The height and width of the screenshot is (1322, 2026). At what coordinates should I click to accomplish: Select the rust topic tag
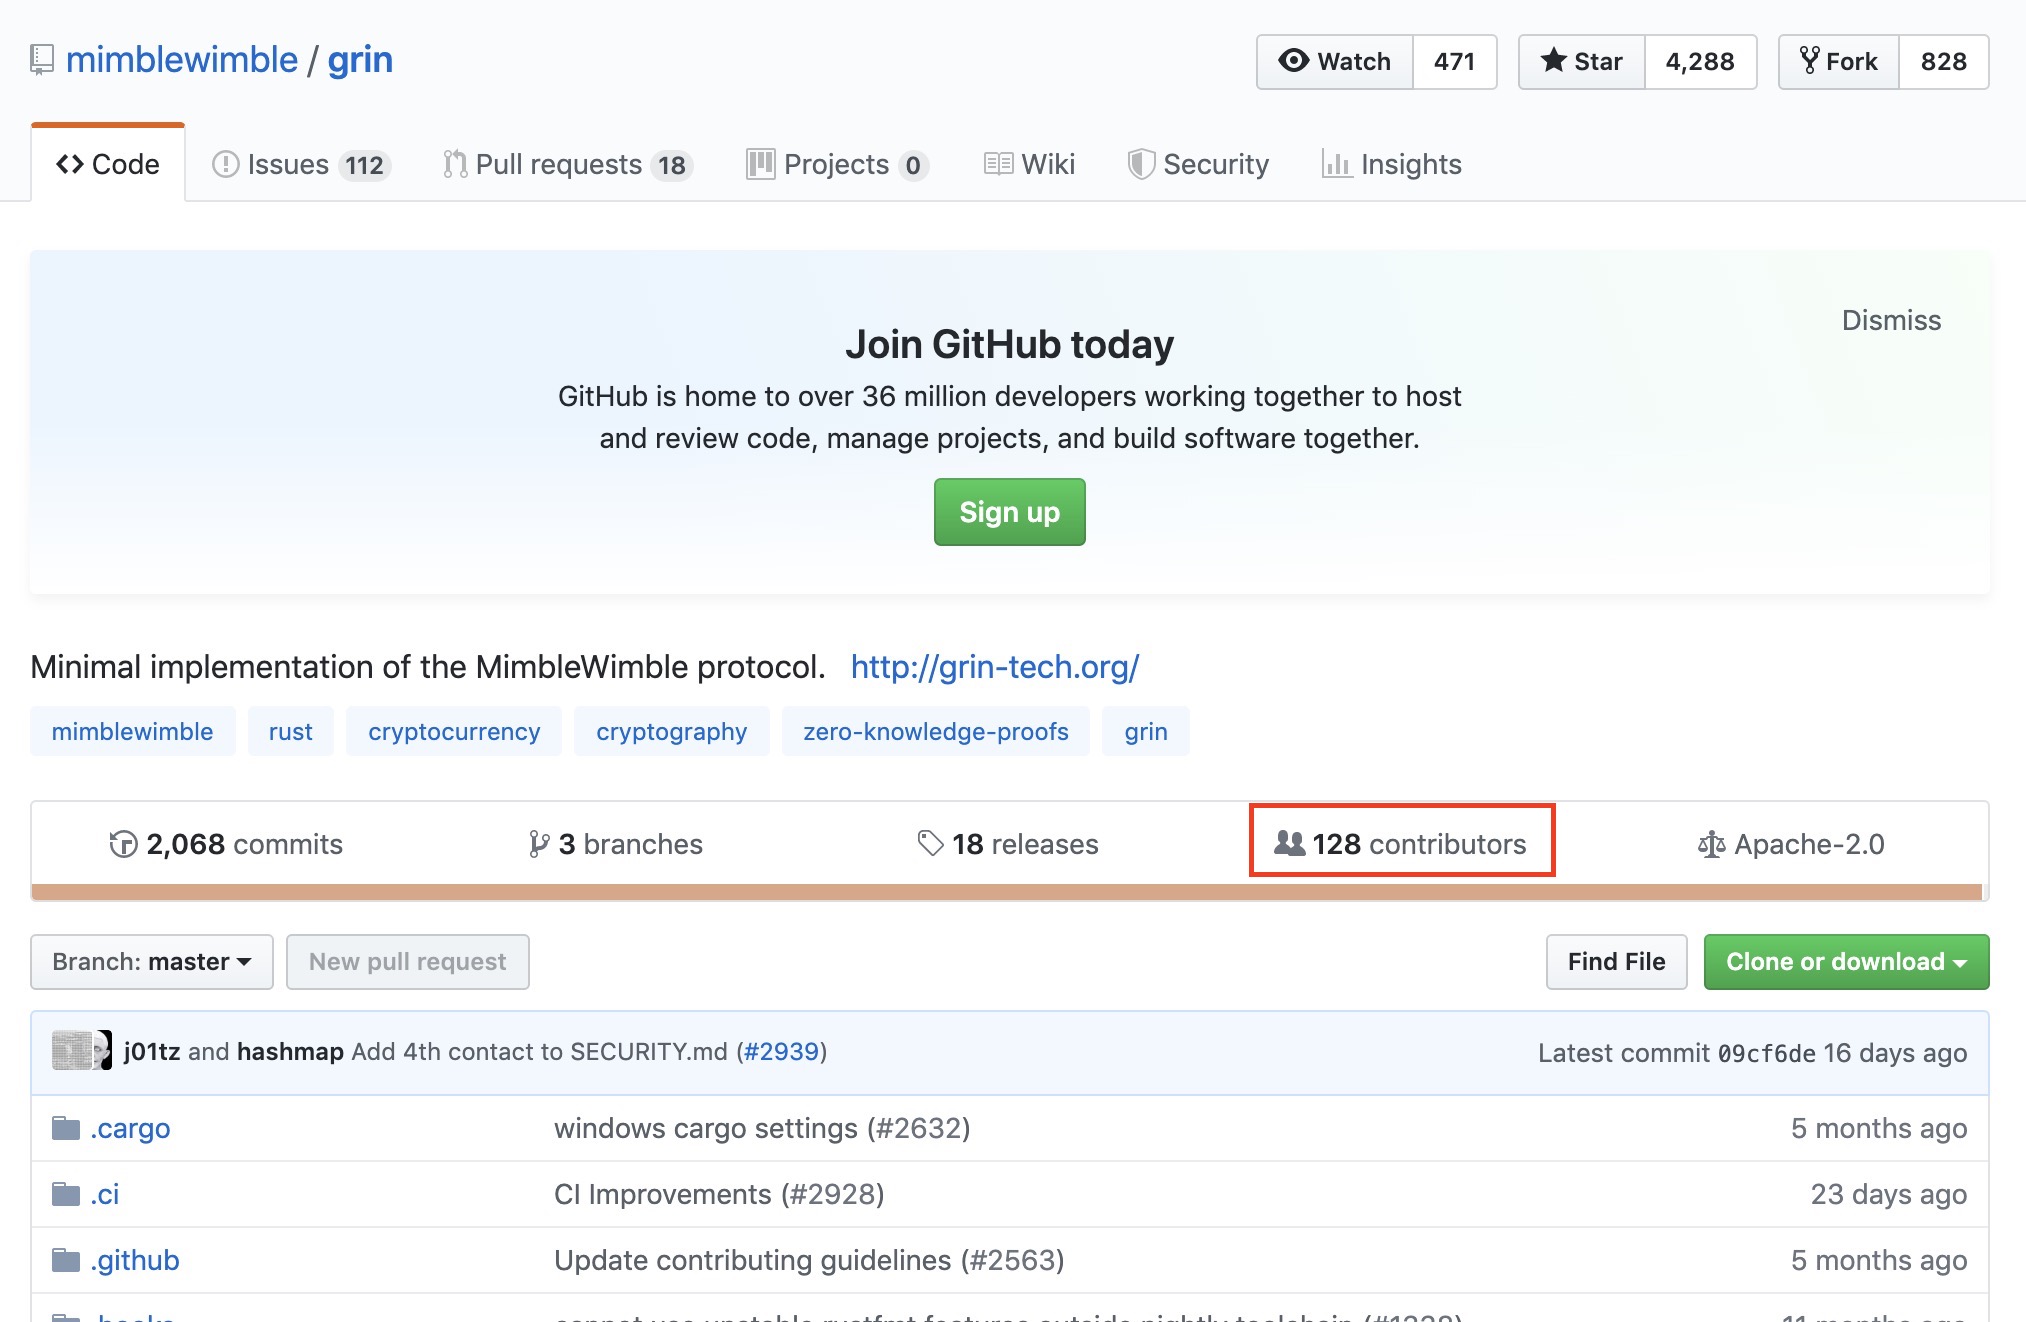coord(290,731)
